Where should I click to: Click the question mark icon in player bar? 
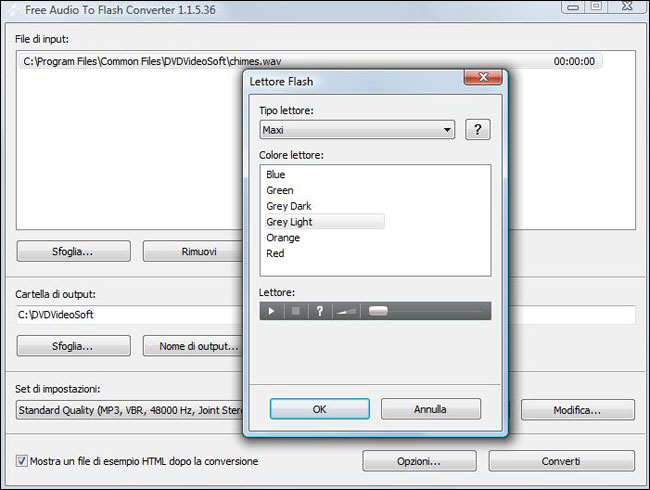[x=320, y=311]
